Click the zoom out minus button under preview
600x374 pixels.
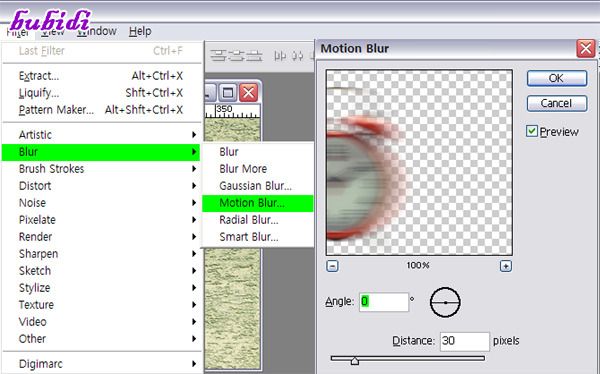click(x=332, y=266)
